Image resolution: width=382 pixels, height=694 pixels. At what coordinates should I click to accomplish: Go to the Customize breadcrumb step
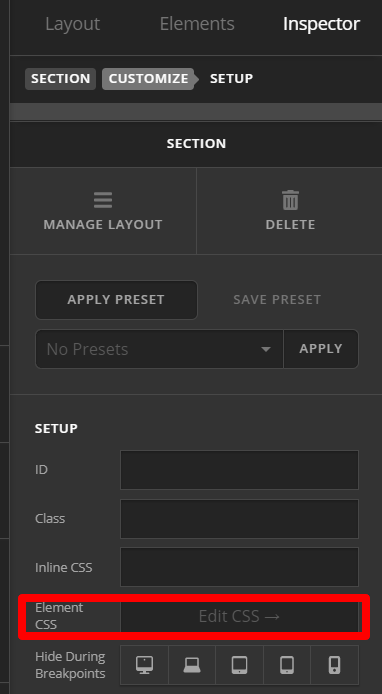tap(148, 79)
